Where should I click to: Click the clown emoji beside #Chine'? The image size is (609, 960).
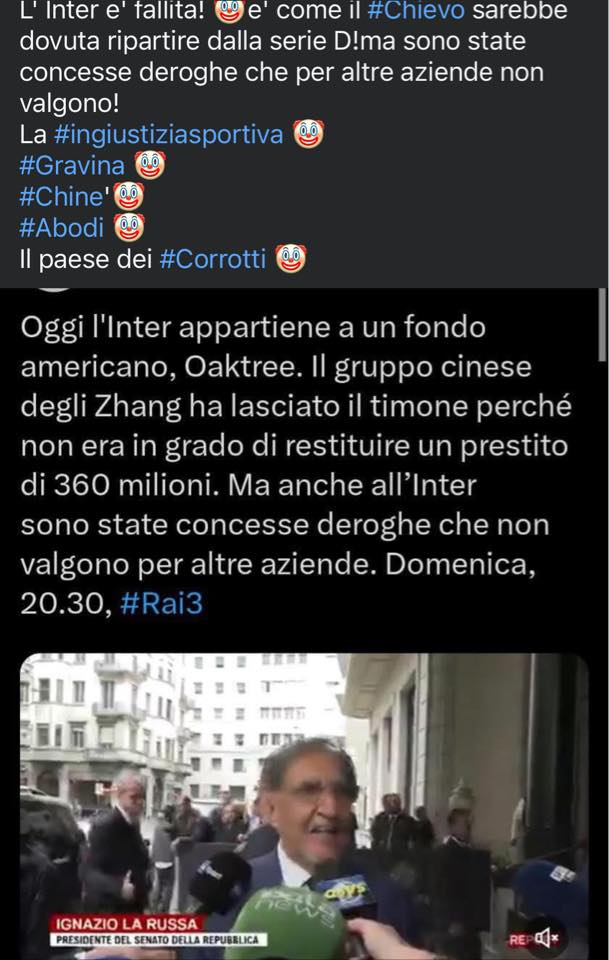click(x=129, y=196)
